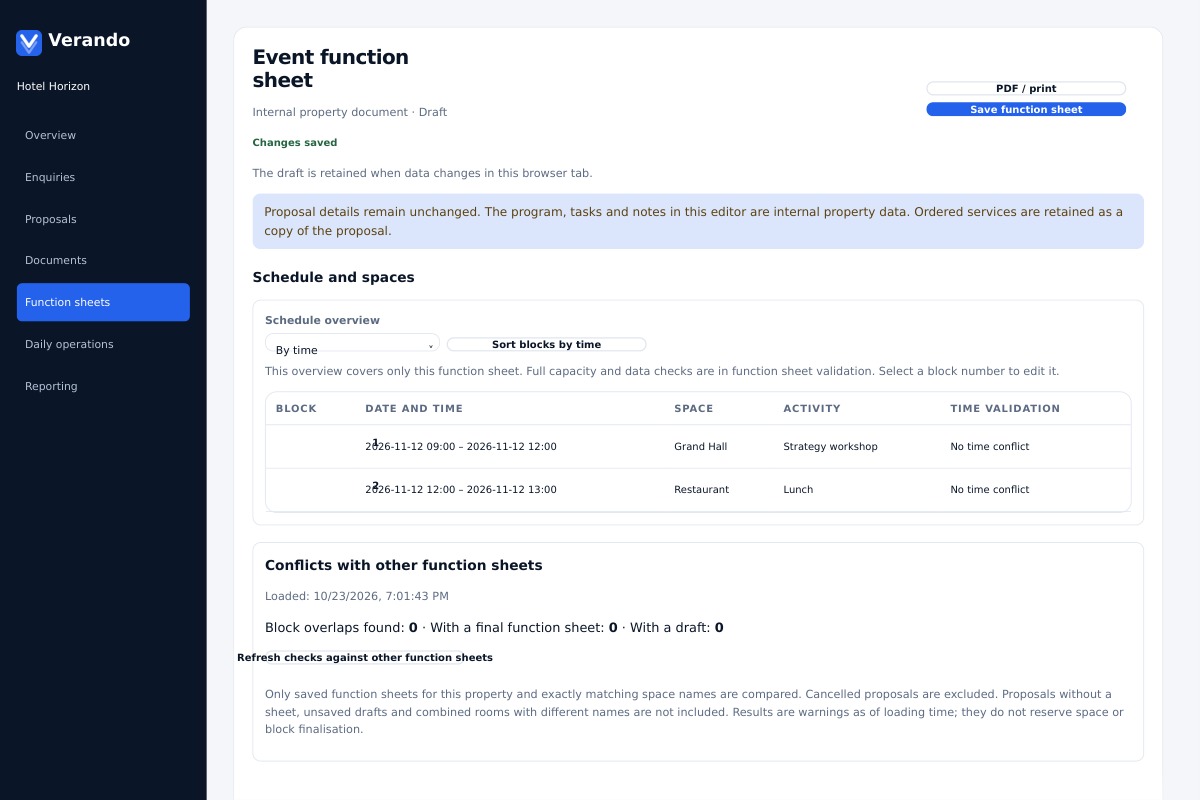Click the draft retained in browser tab note
The image size is (1200, 800).
pyautogui.click(x=423, y=173)
